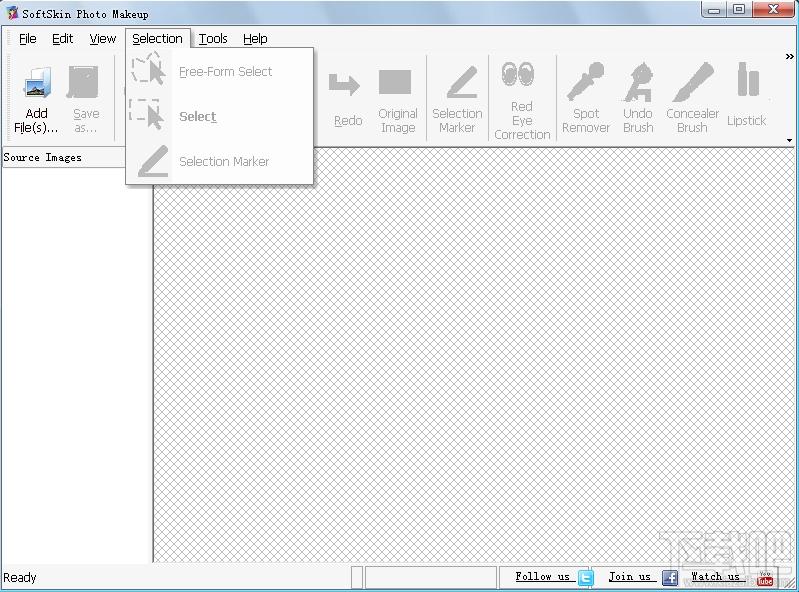Choose the Lipstick tool
The image size is (799, 592).
(747, 95)
